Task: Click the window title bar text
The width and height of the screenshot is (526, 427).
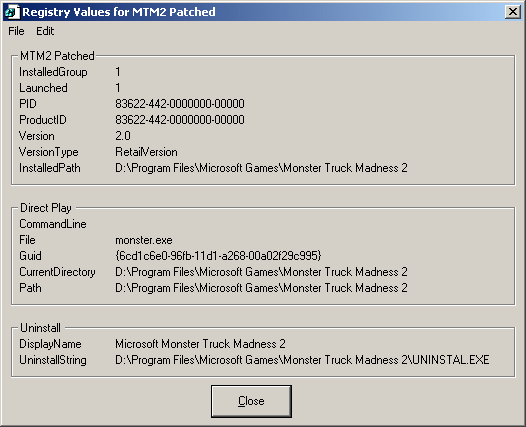Action: pos(119,12)
